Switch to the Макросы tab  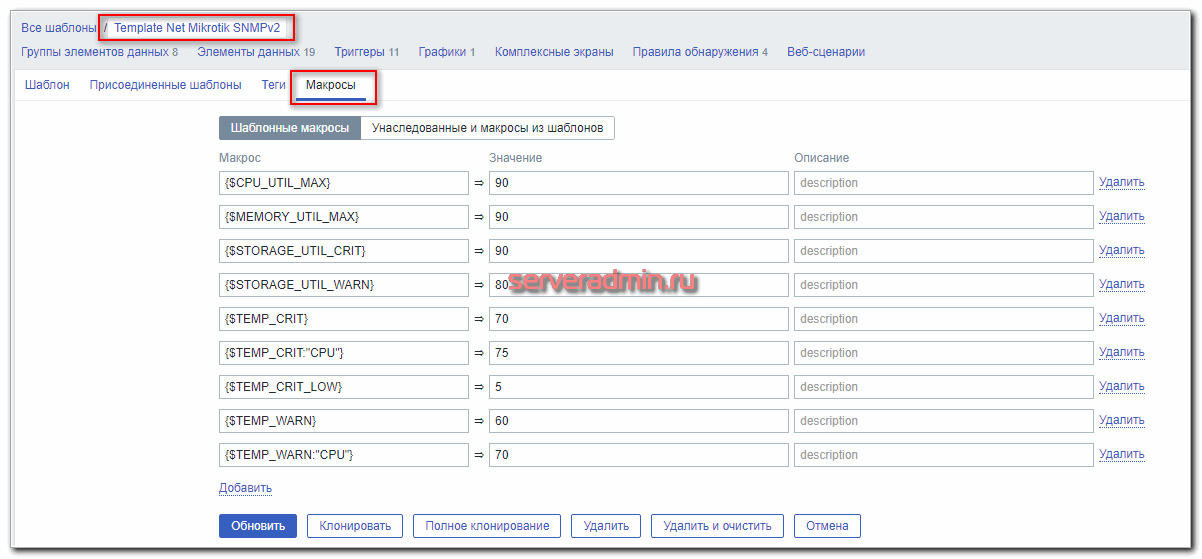(331, 86)
